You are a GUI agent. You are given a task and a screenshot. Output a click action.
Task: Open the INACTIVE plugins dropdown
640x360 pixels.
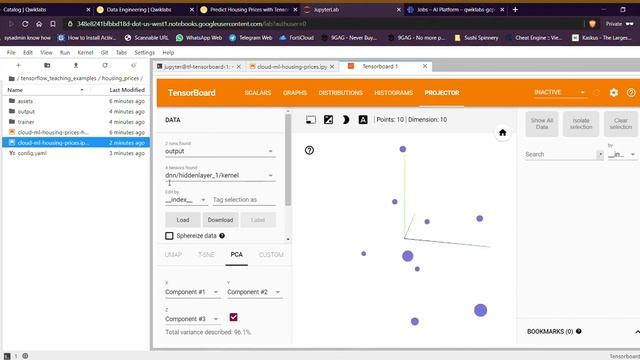560,93
